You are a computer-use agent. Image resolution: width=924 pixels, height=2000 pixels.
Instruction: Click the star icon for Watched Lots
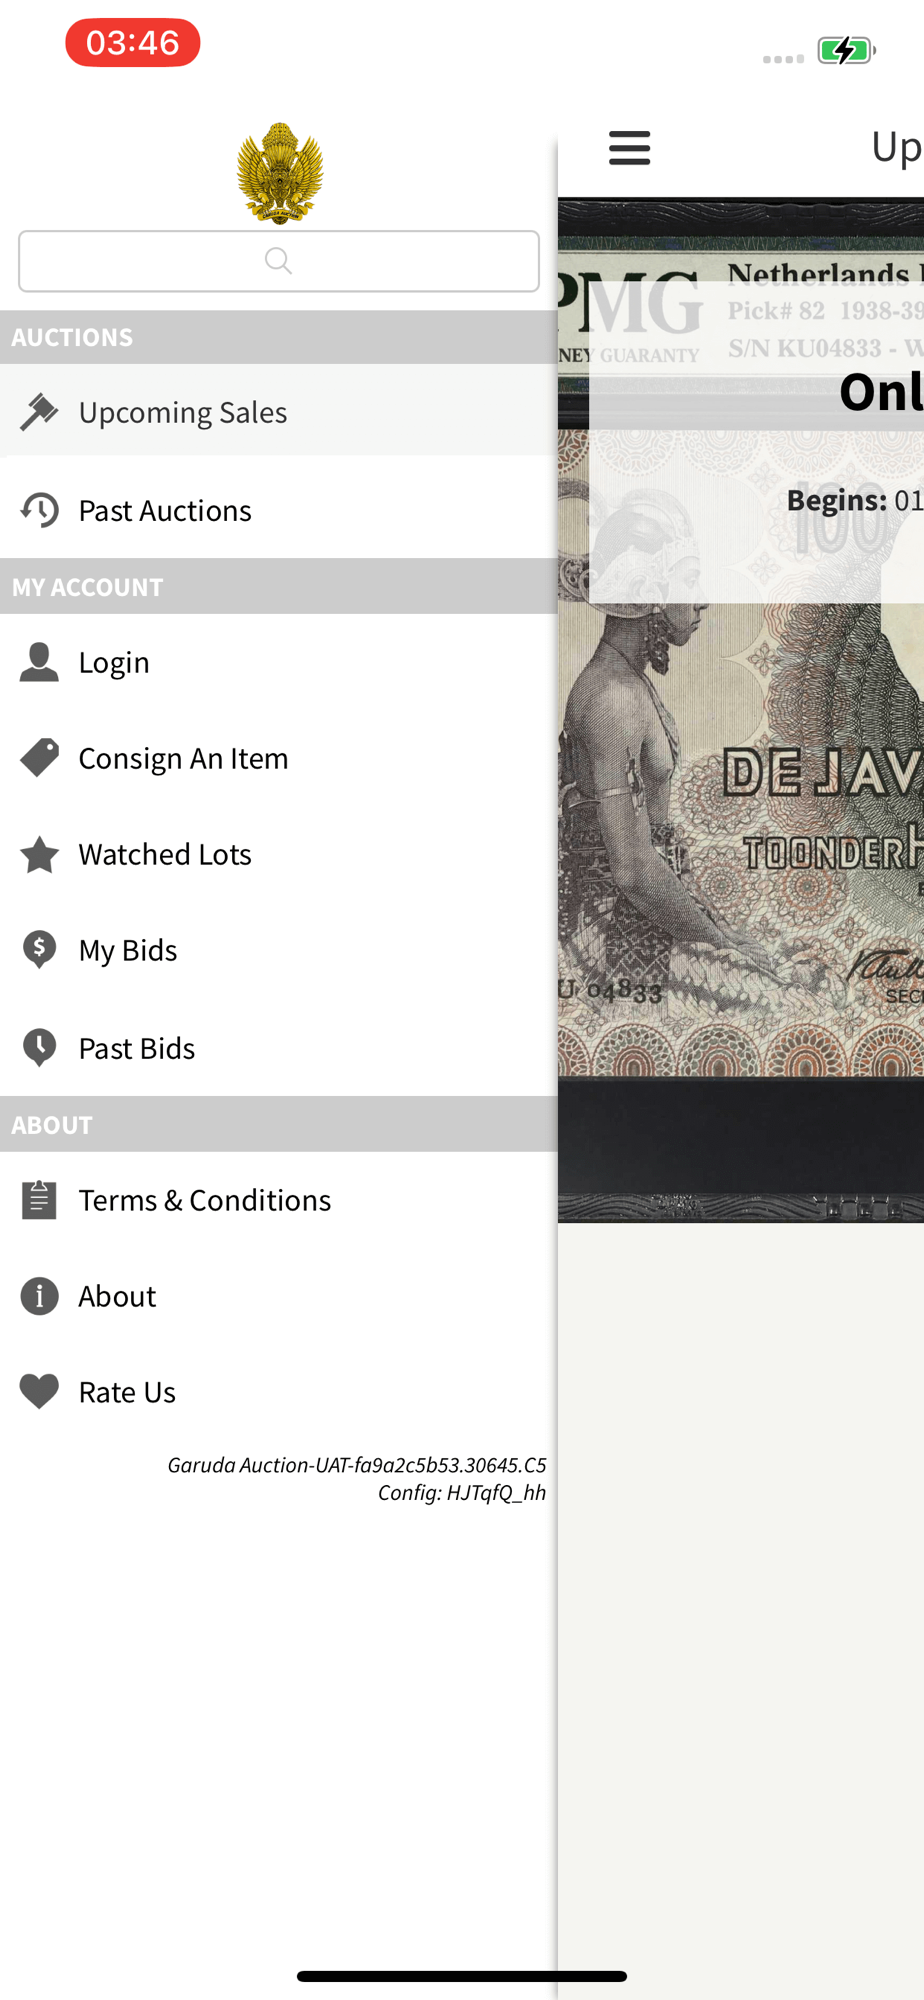(x=39, y=854)
